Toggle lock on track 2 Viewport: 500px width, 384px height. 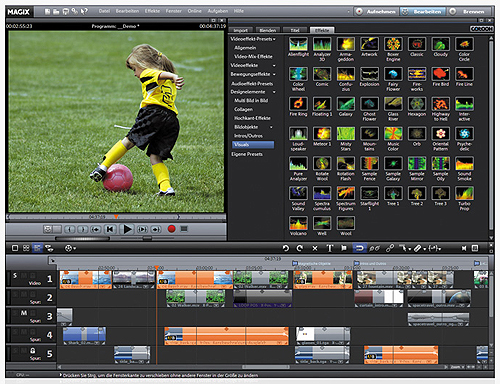[x=33, y=294]
